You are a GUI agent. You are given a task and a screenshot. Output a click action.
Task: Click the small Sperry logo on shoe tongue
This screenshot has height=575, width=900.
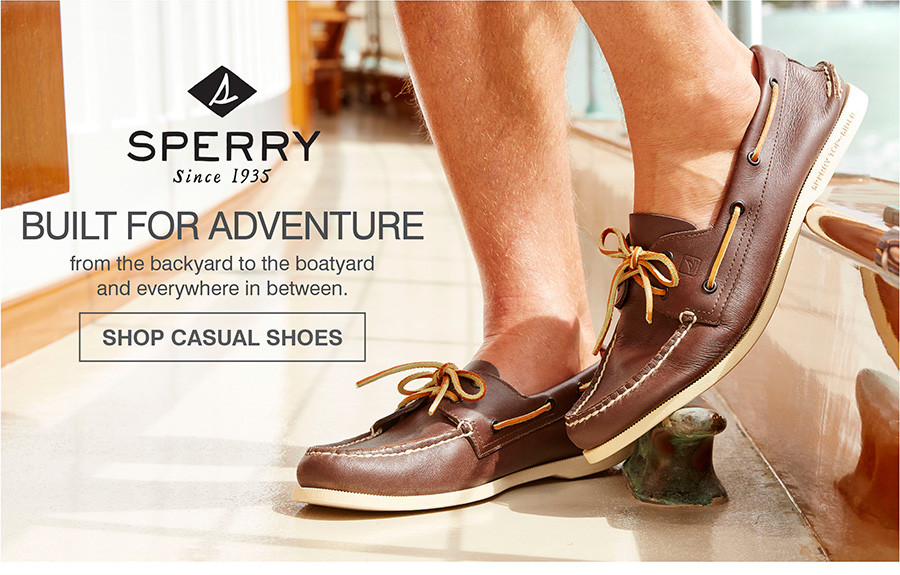pyautogui.click(x=691, y=264)
